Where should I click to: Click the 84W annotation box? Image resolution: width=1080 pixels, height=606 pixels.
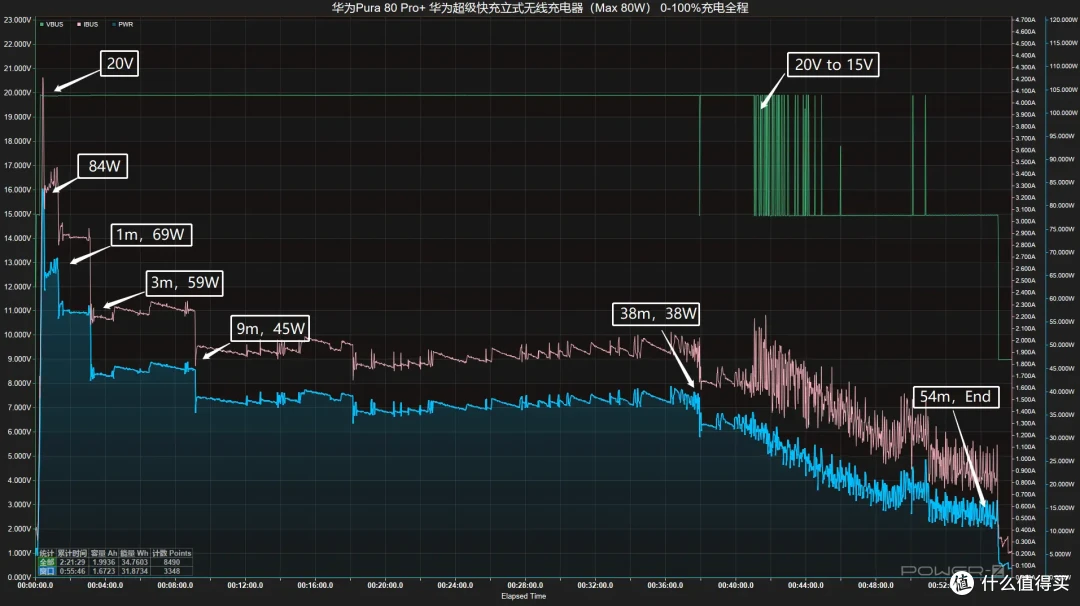pos(103,166)
